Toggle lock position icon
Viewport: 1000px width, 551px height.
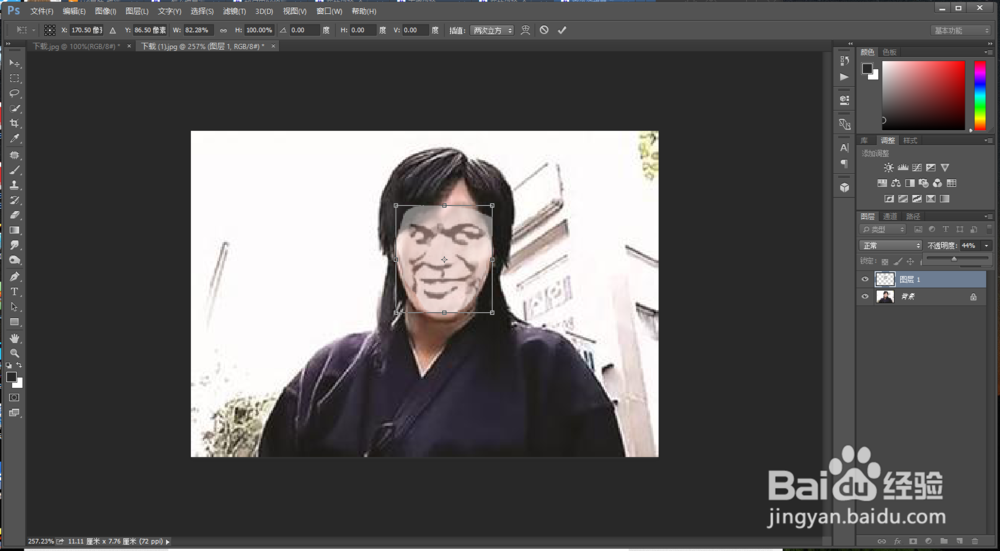[x=910, y=261]
